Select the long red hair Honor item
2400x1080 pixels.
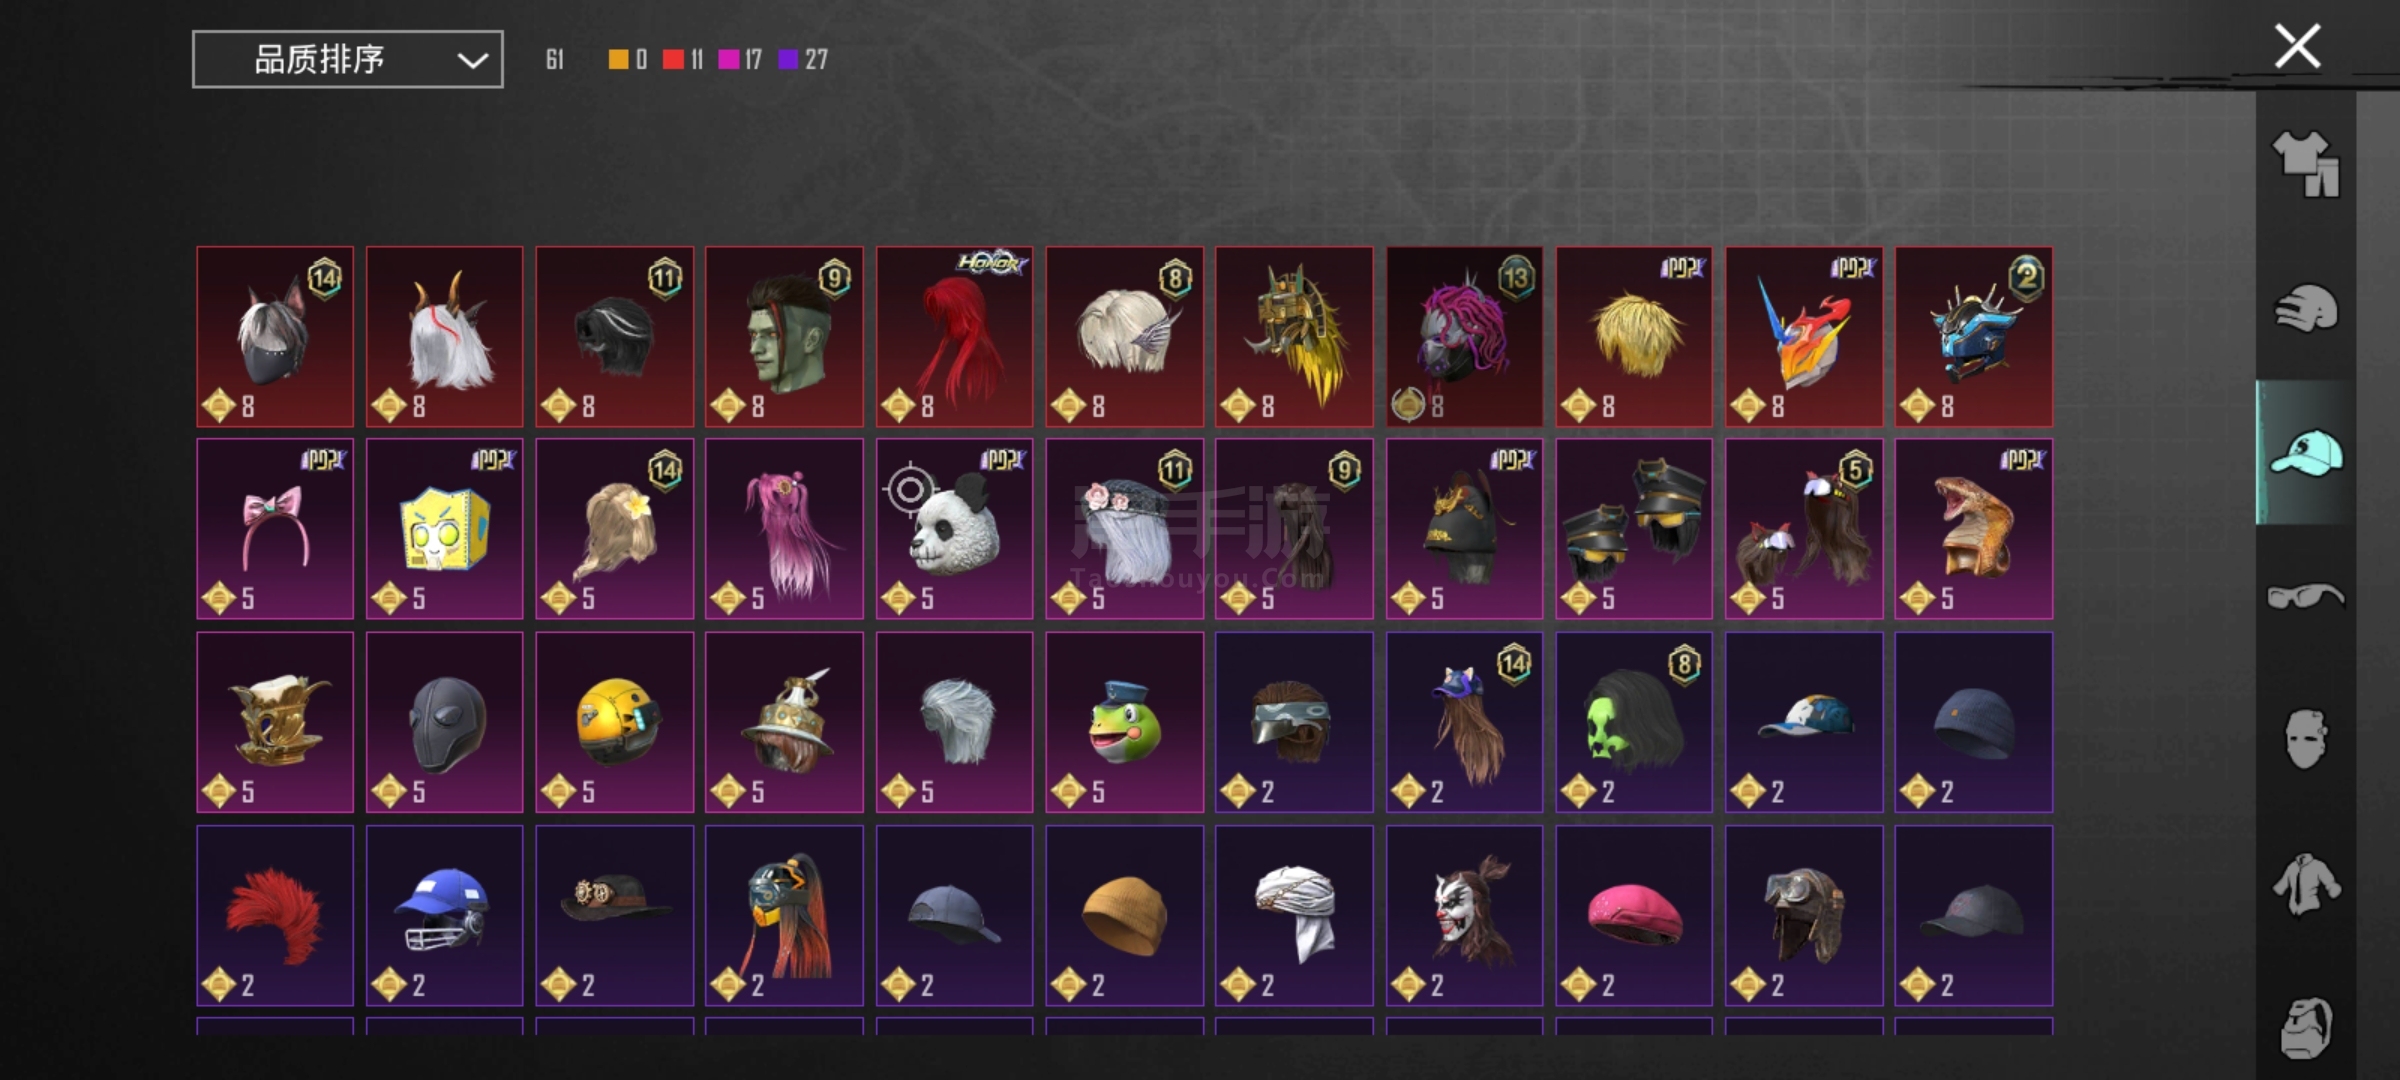tap(954, 337)
